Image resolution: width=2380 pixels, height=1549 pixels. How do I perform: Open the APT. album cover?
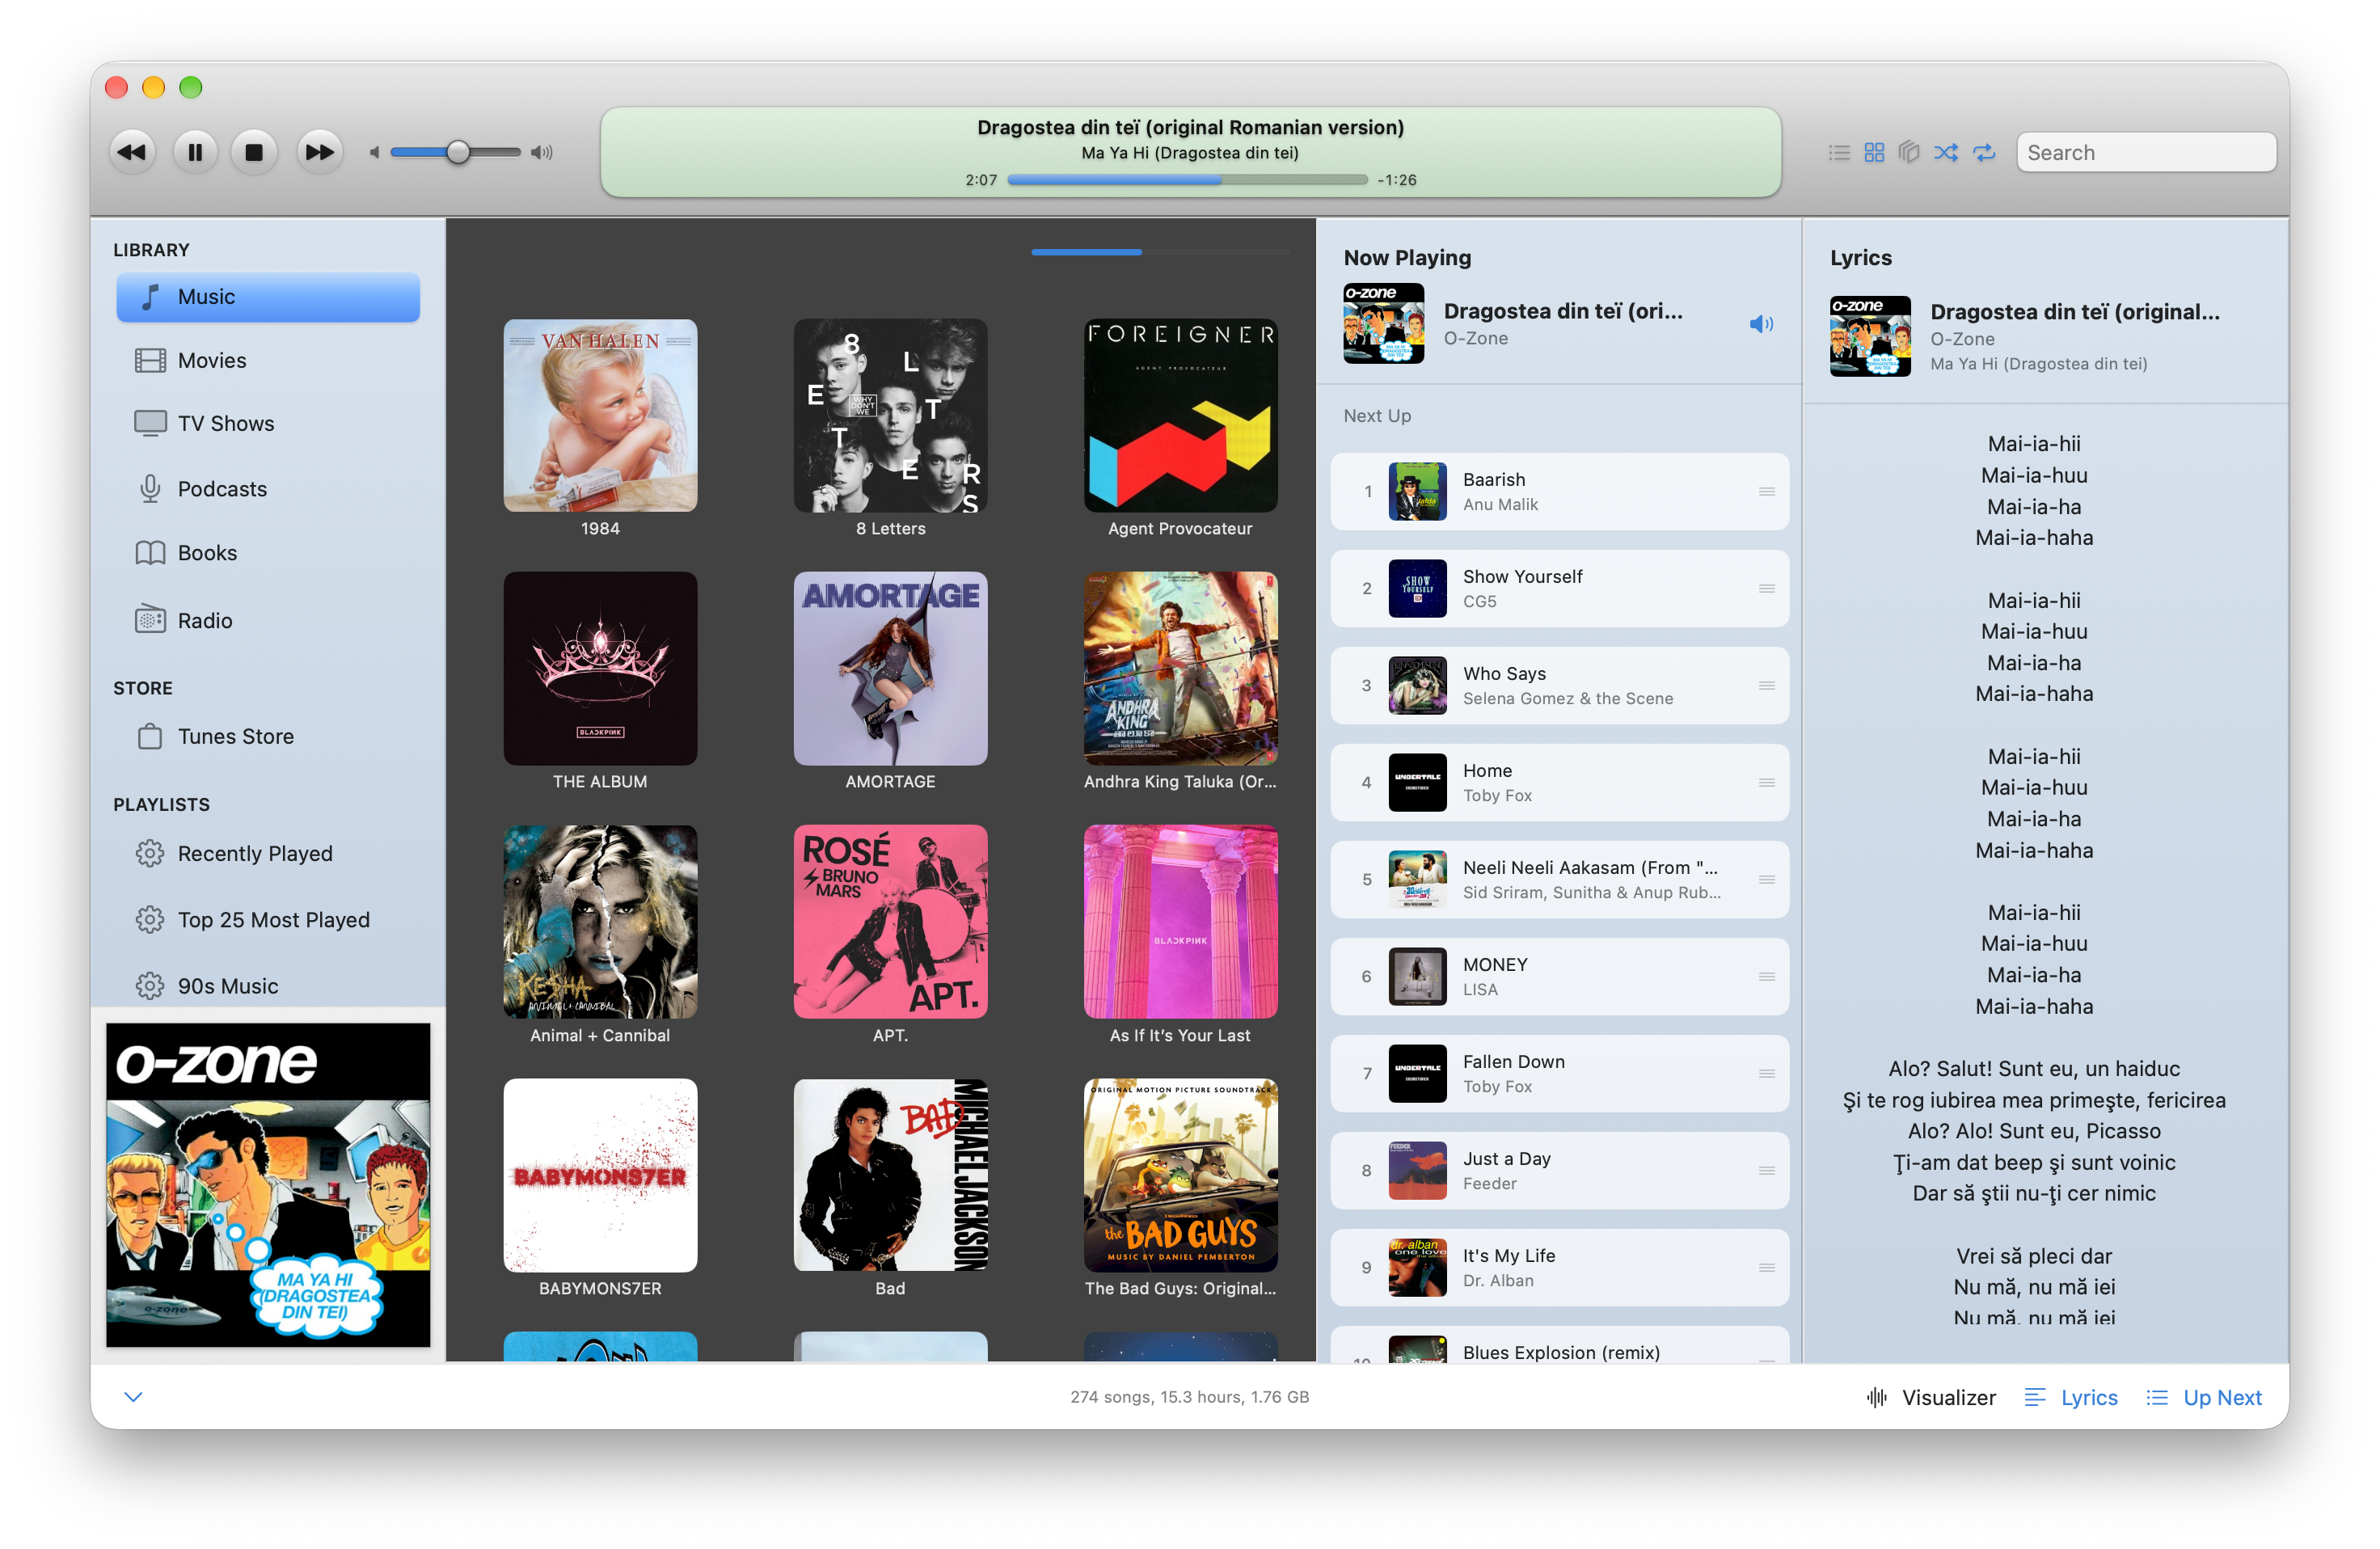890,922
